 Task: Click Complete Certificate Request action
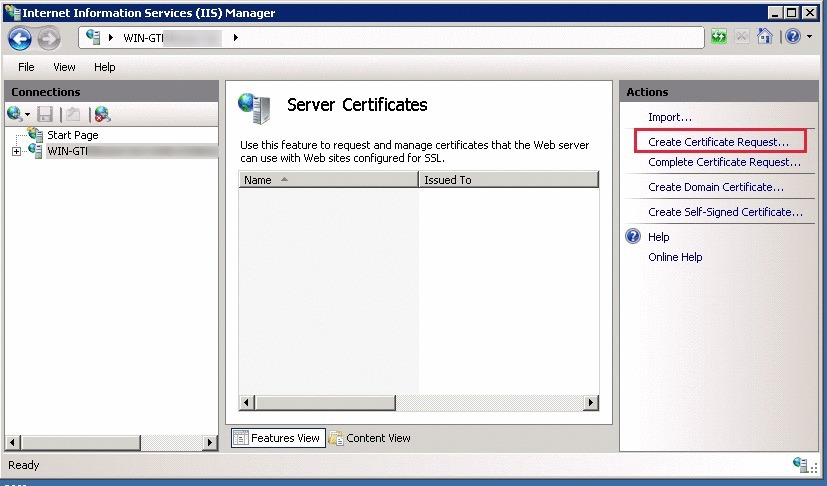point(725,162)
